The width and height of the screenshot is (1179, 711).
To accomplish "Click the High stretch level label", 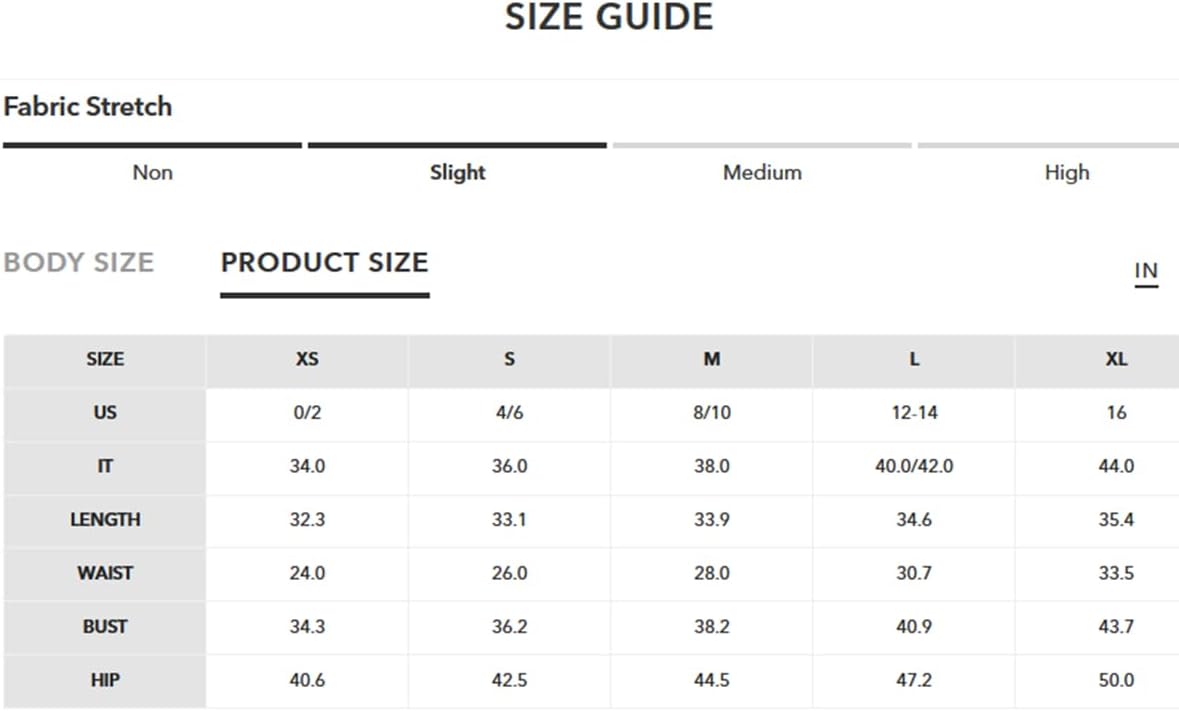I will 1067,173.
